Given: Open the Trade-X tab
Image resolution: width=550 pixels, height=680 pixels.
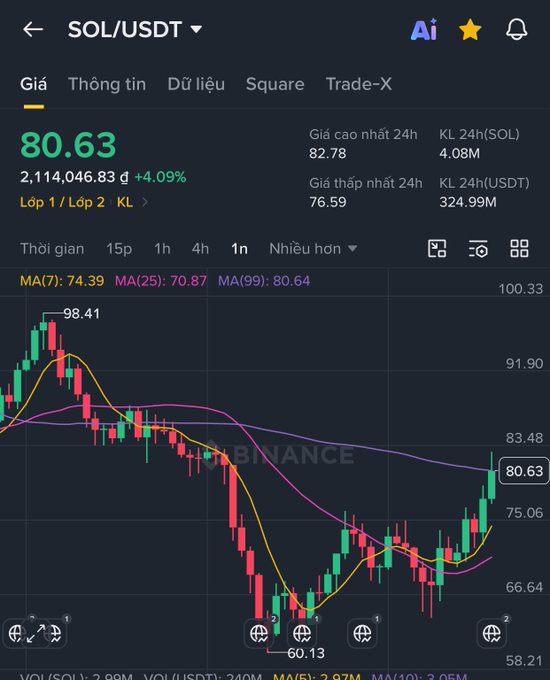Looking at the screenshot, I should [x=359, y=84].
